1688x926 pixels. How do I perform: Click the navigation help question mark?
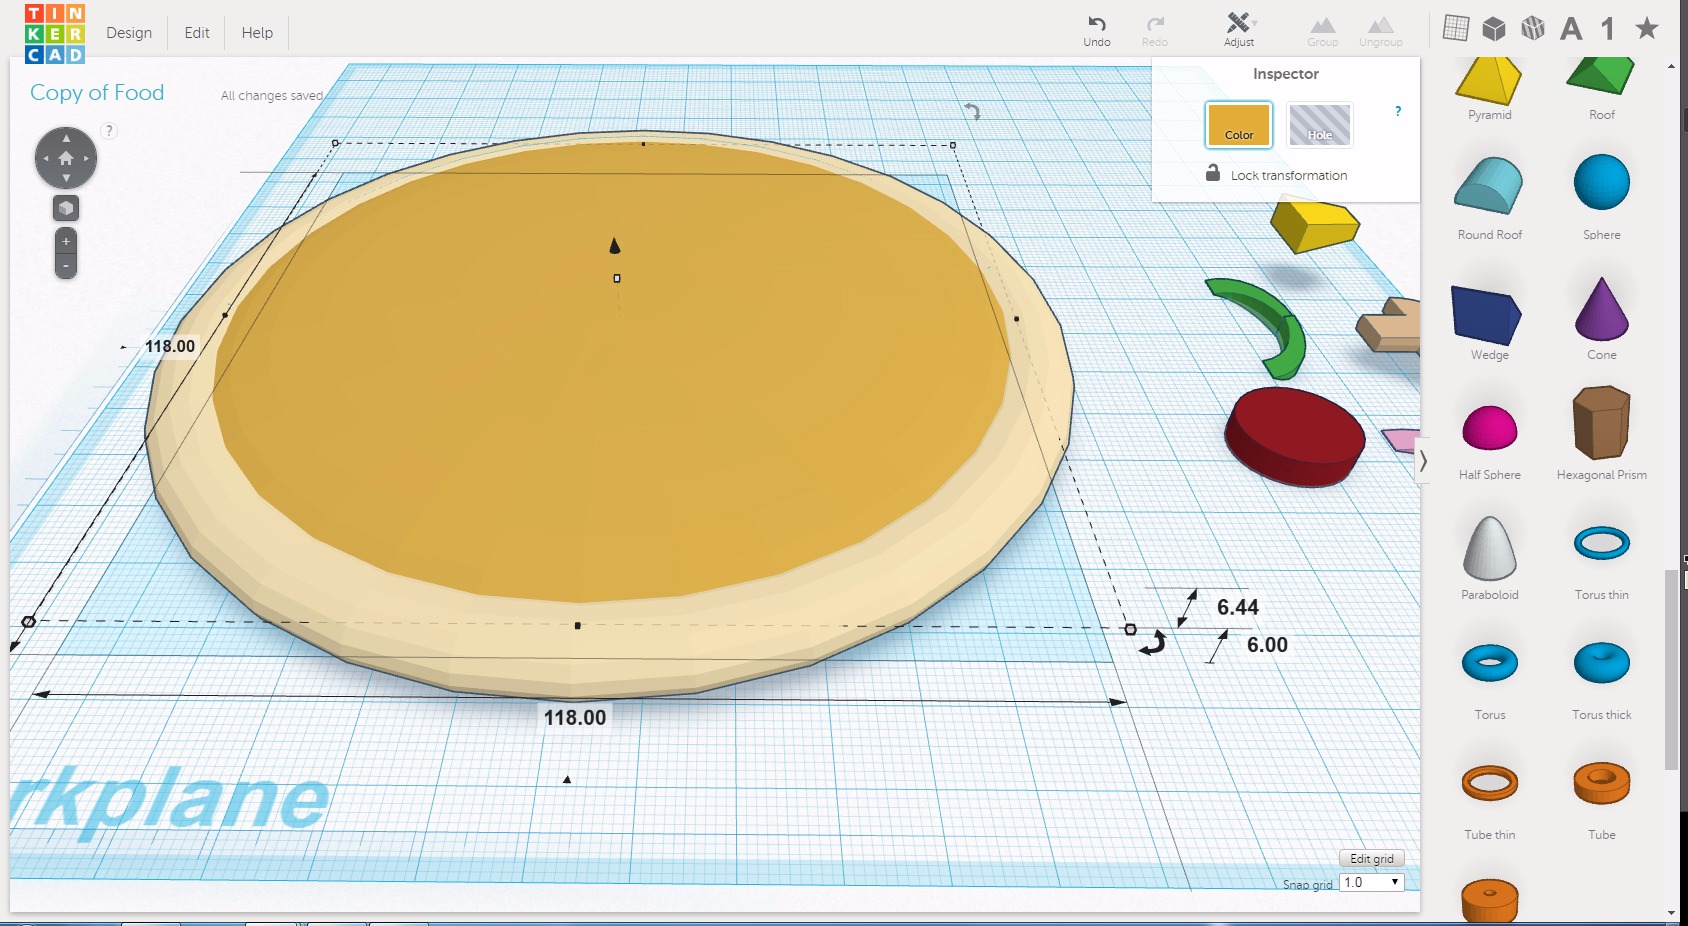point(109,131)
